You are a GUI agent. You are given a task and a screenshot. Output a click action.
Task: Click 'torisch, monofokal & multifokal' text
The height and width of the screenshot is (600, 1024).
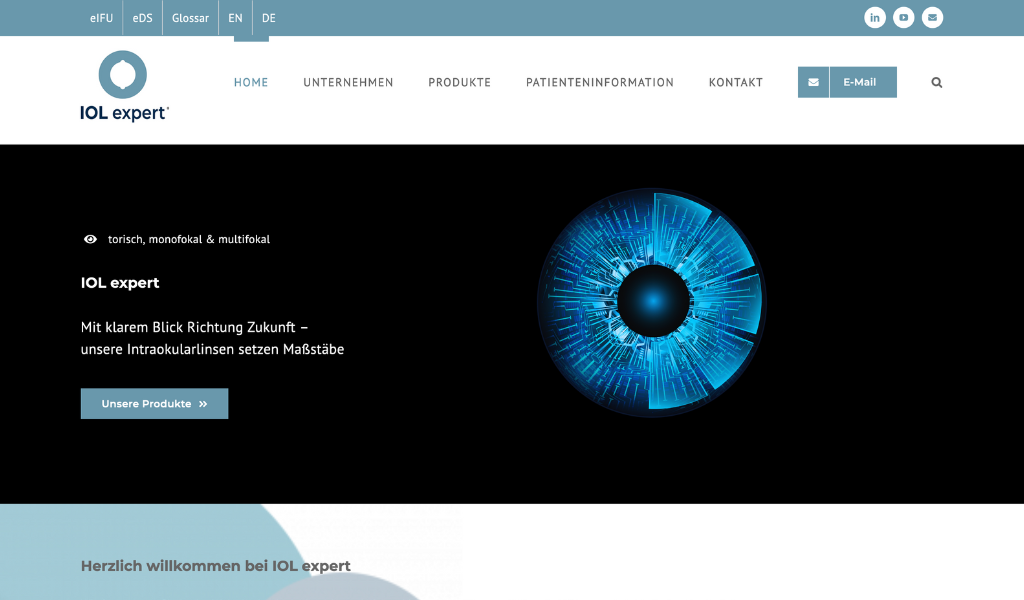(189, 240)
